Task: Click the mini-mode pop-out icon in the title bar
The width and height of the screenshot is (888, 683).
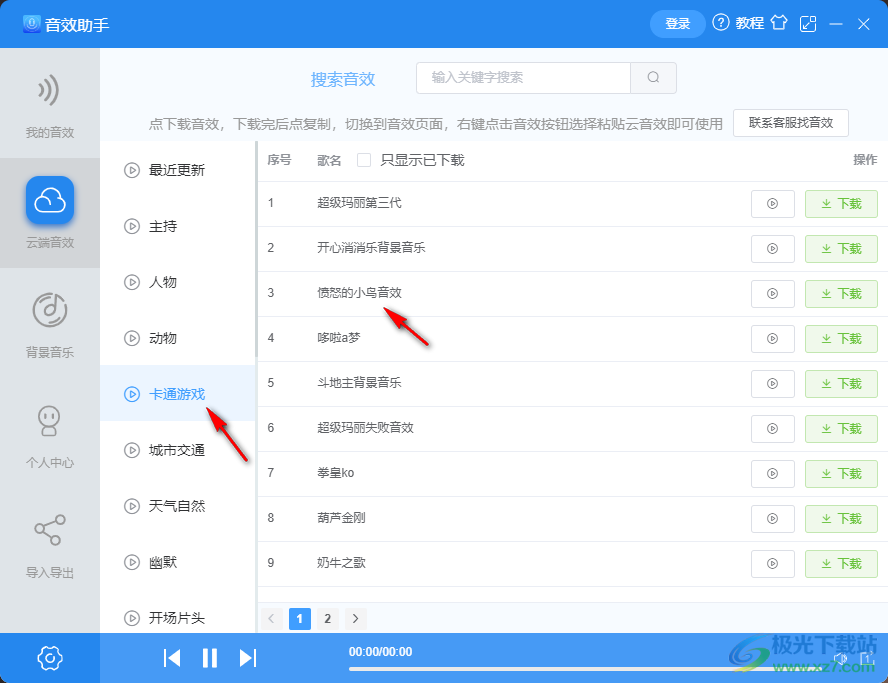Action: pyautogui.click(x=808, y=23)
